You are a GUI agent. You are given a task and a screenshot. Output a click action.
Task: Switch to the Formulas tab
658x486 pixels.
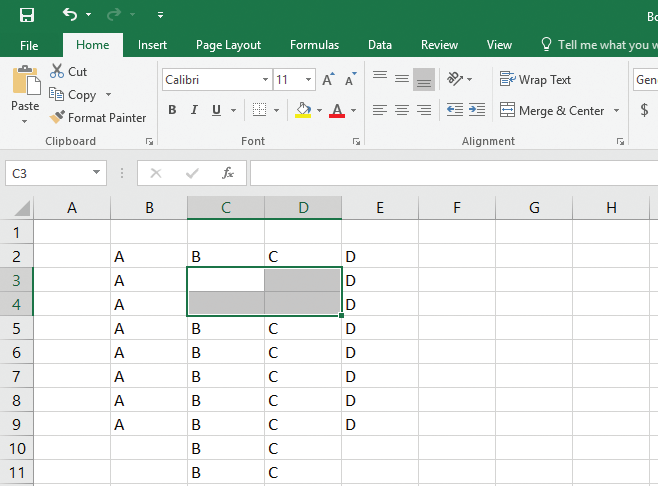[314, 45]
